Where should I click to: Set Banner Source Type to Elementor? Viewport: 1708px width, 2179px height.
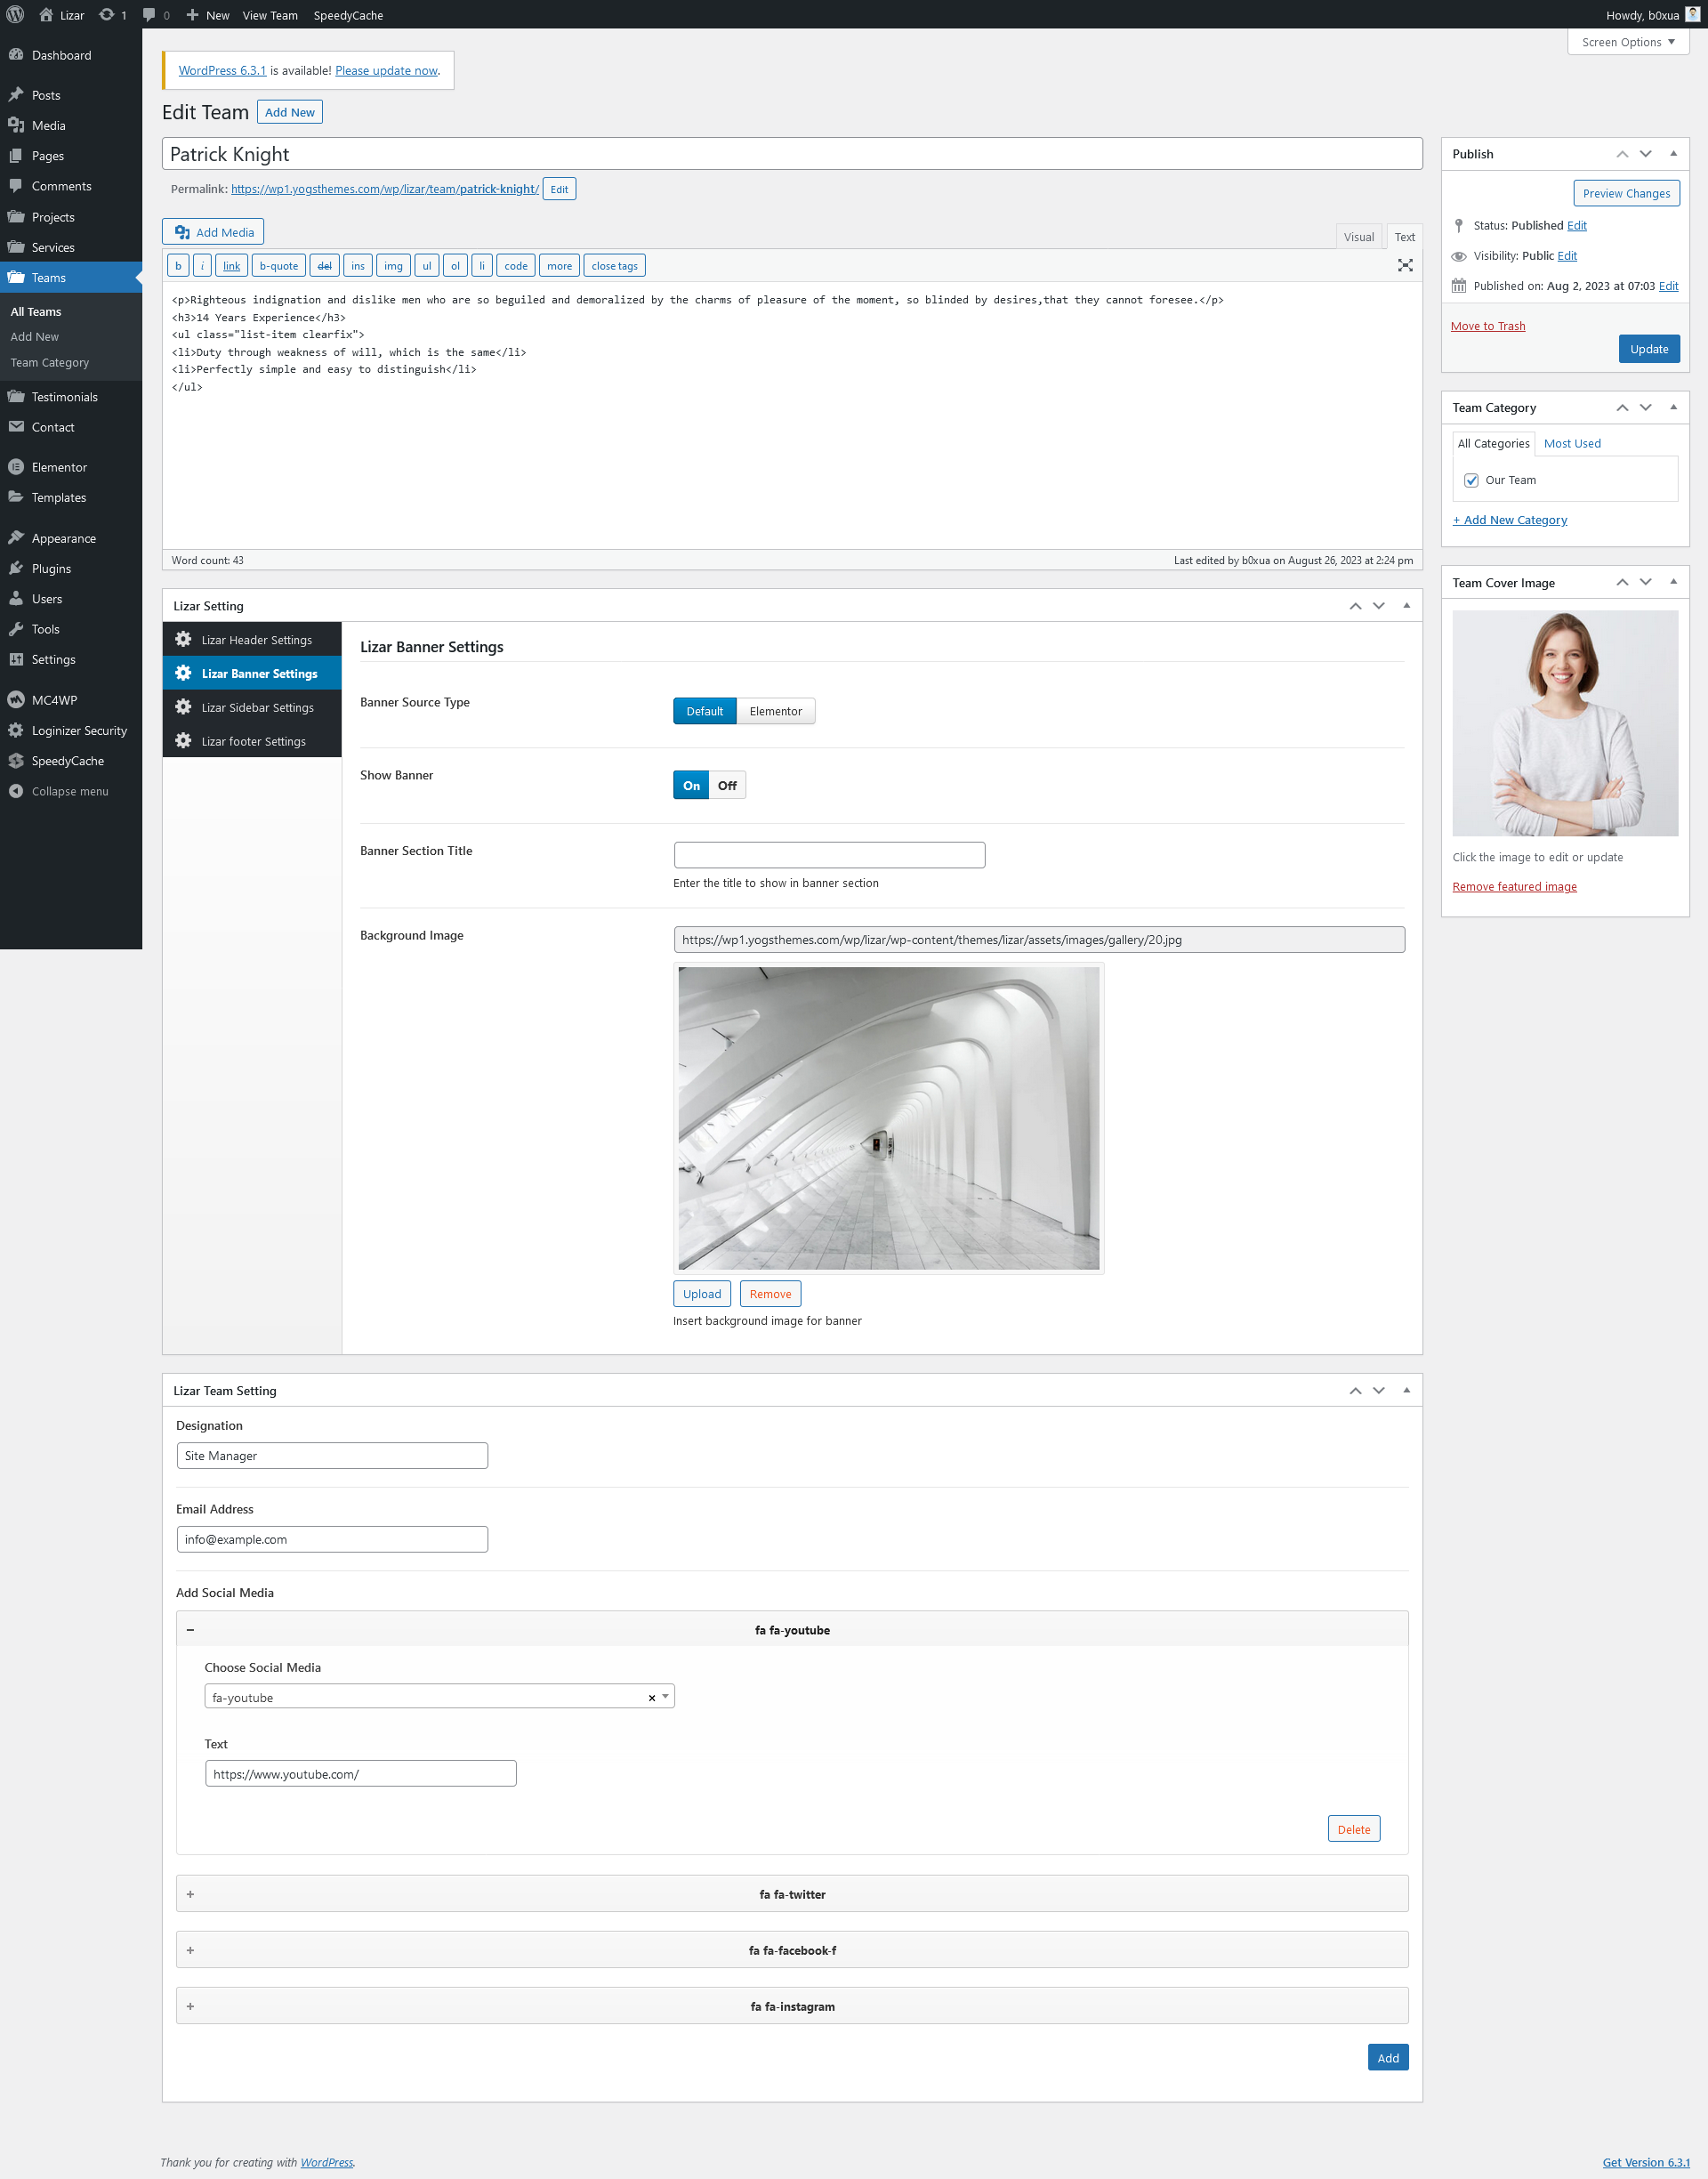click(x=775, y=711)
